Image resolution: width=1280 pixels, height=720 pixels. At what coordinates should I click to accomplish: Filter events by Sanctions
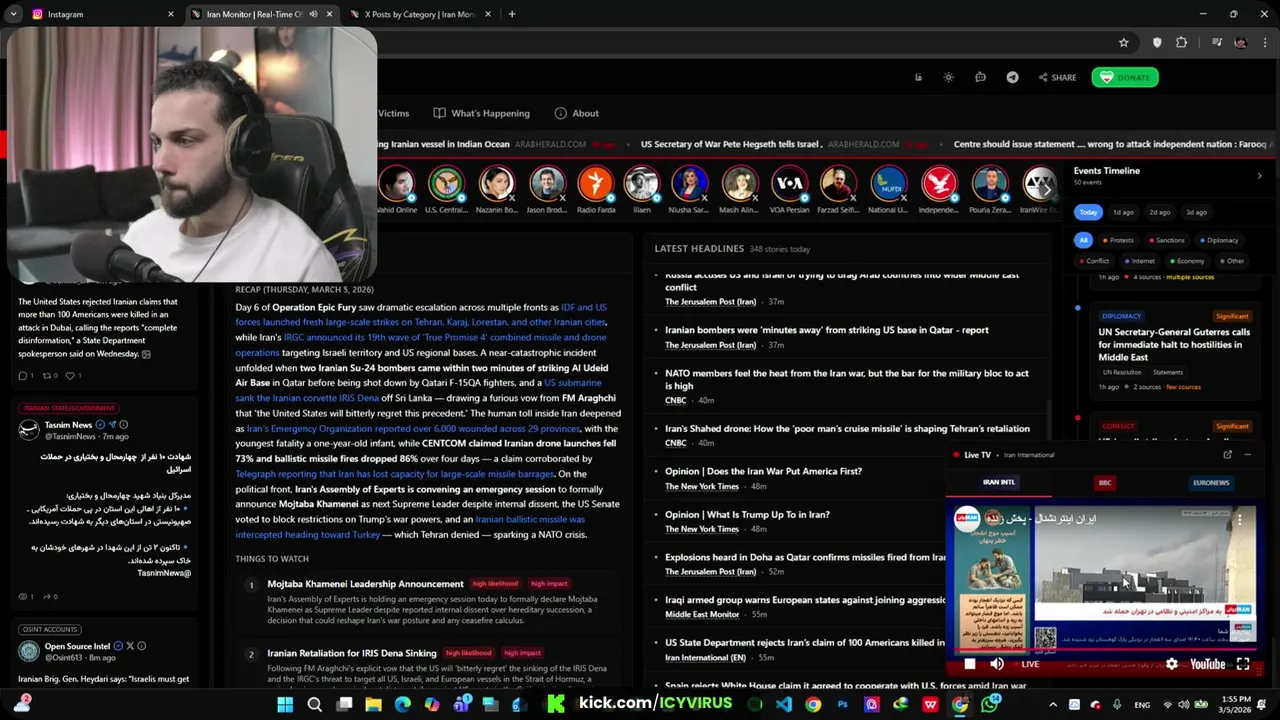click(x=1166, y=240)
